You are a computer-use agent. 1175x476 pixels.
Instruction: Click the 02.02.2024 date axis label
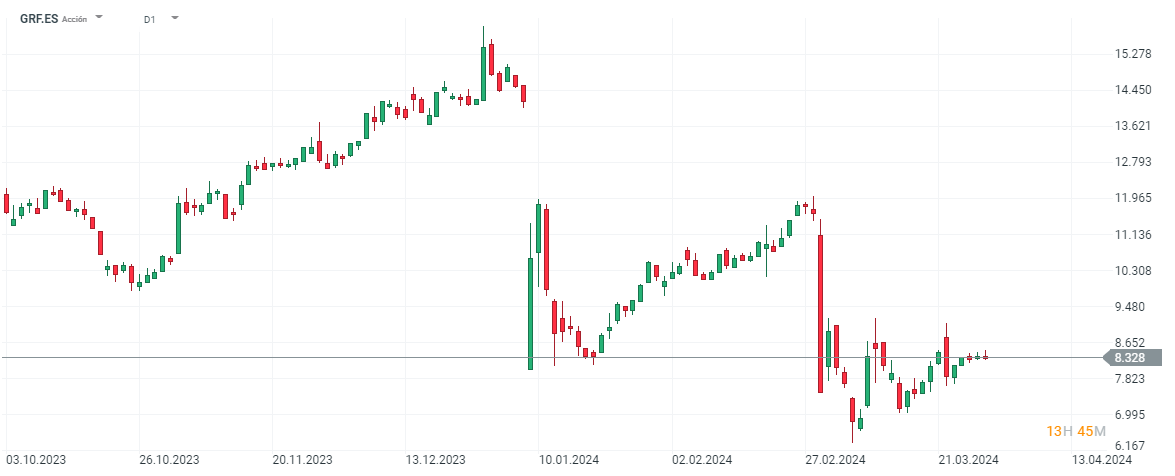(703, 460)
